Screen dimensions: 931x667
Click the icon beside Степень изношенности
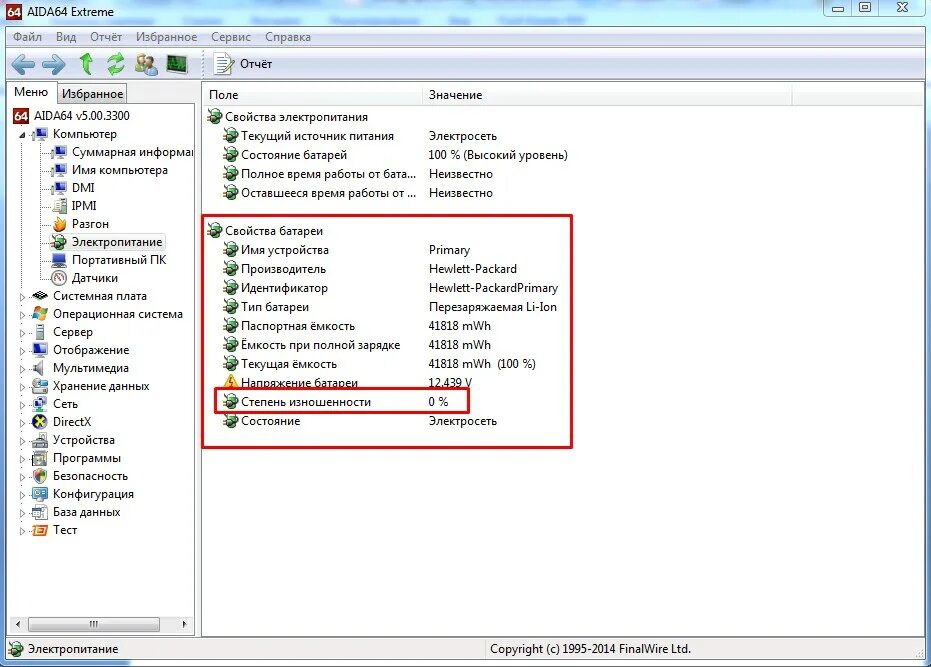[230, 402]
